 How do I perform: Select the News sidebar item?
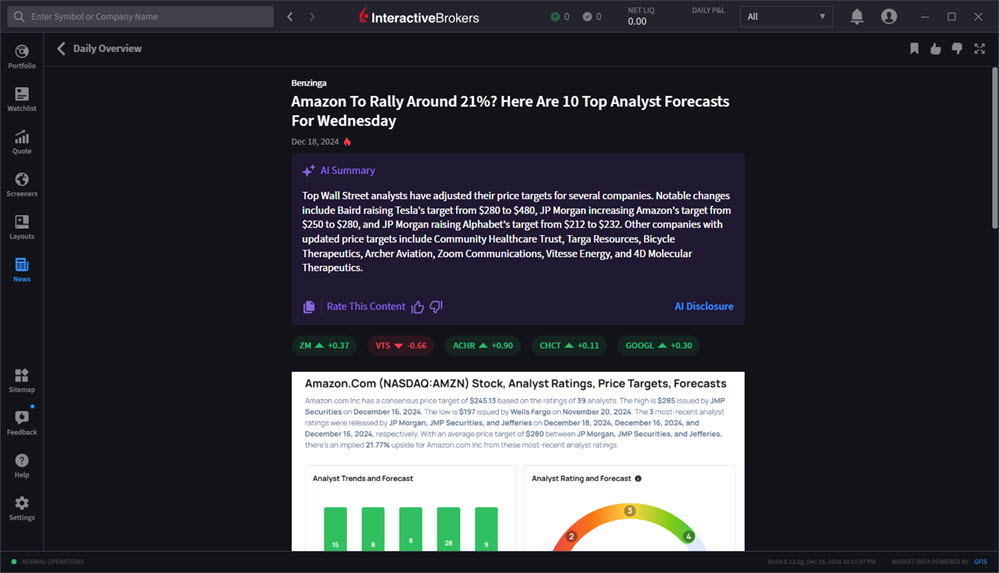(22, 270)
